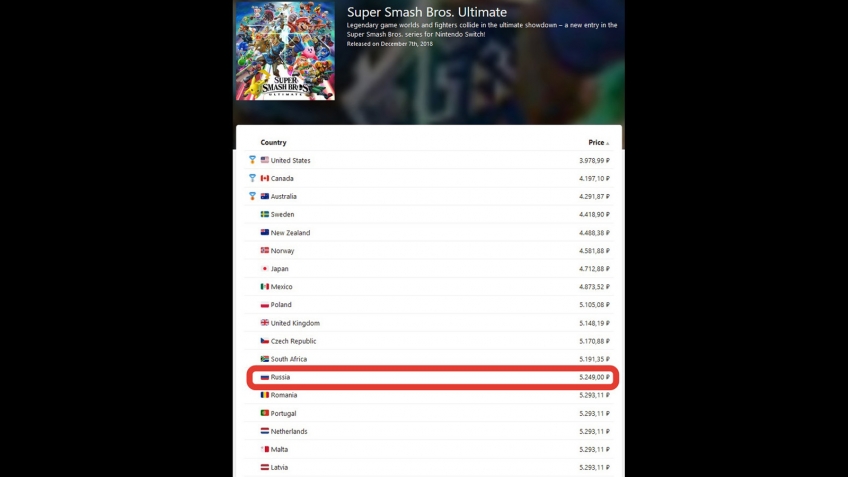The height and width of the screenshot is (477, 848).
Task: Click the Country column header
Action: tap(273, 143)
